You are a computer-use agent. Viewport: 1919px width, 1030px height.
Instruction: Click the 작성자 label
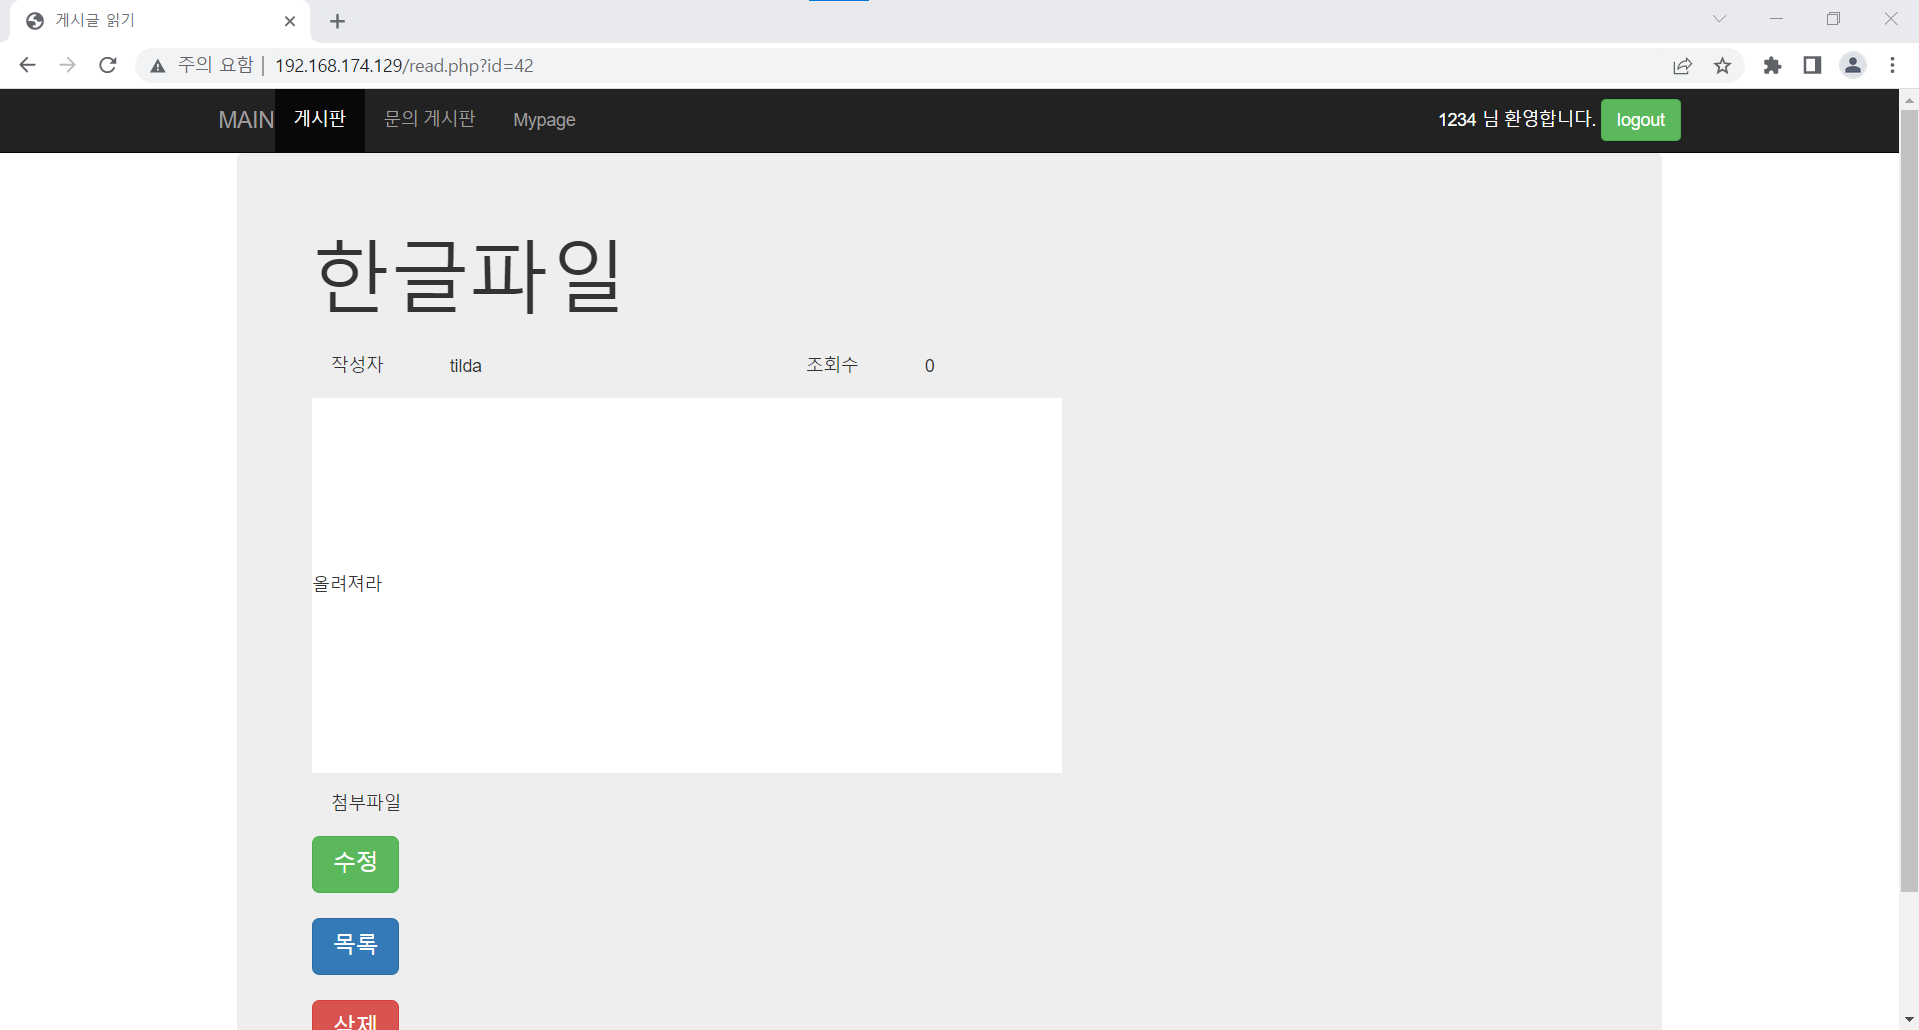tap(357, 365)
